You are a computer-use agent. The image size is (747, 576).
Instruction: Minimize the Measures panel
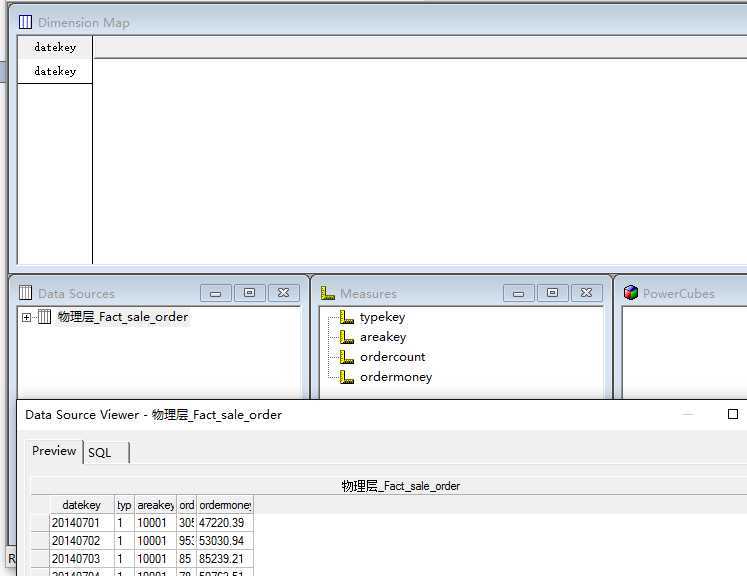(x=519, y=293)
